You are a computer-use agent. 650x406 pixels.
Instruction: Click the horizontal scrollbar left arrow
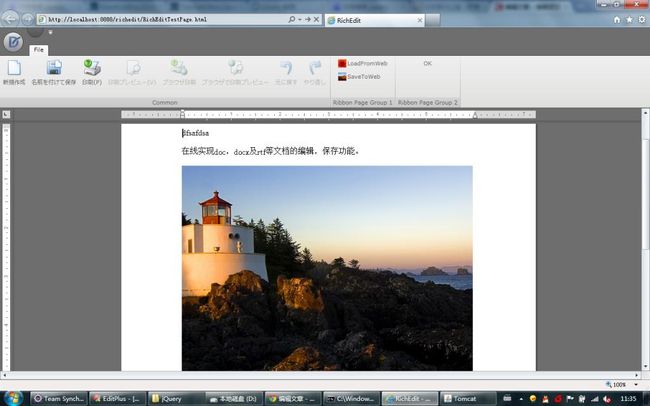click(x=4, y=375)
